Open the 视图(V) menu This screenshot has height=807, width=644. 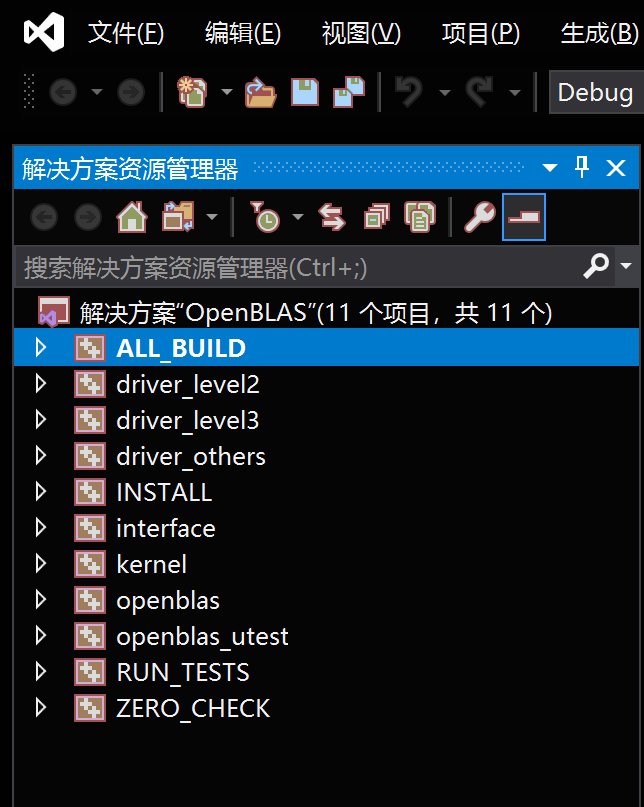[361, 34]
